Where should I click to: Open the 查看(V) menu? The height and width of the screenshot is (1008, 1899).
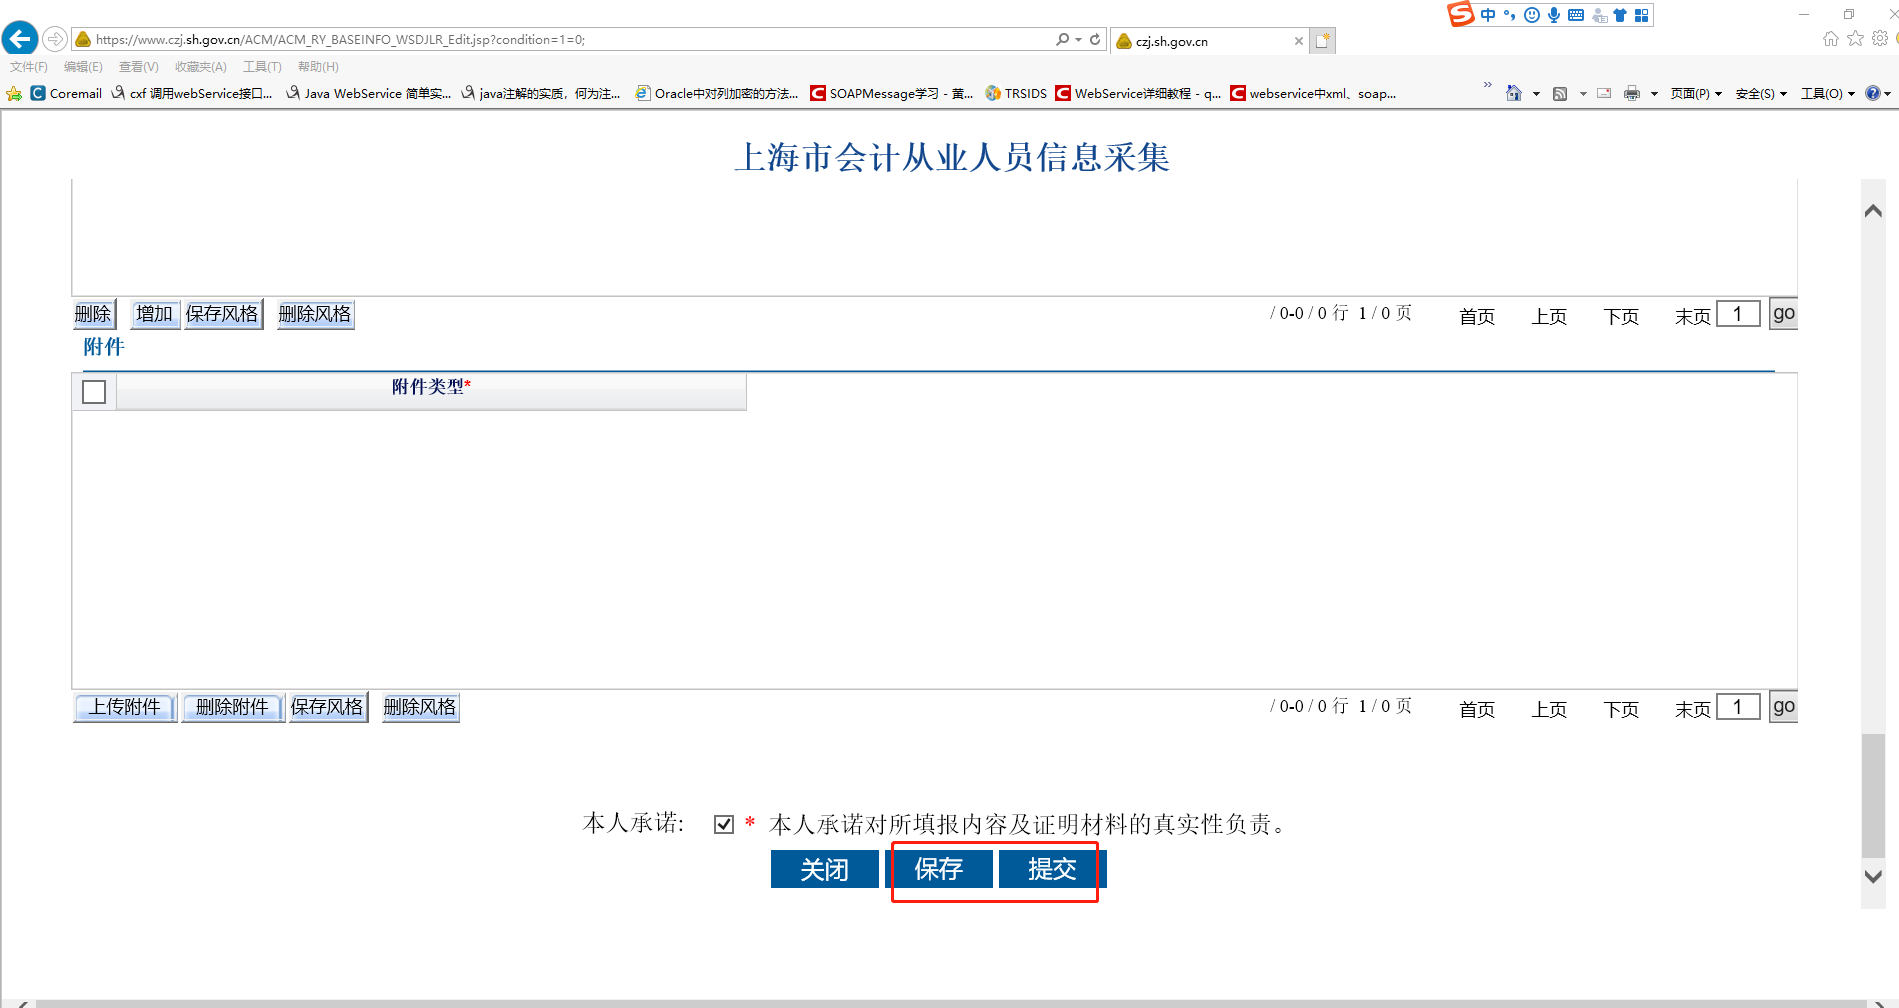[138, 67]
